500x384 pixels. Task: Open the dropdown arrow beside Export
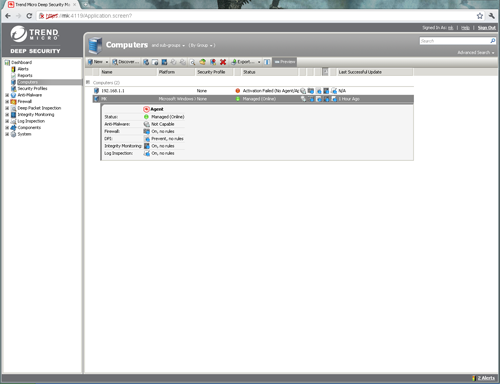[259, 62]
